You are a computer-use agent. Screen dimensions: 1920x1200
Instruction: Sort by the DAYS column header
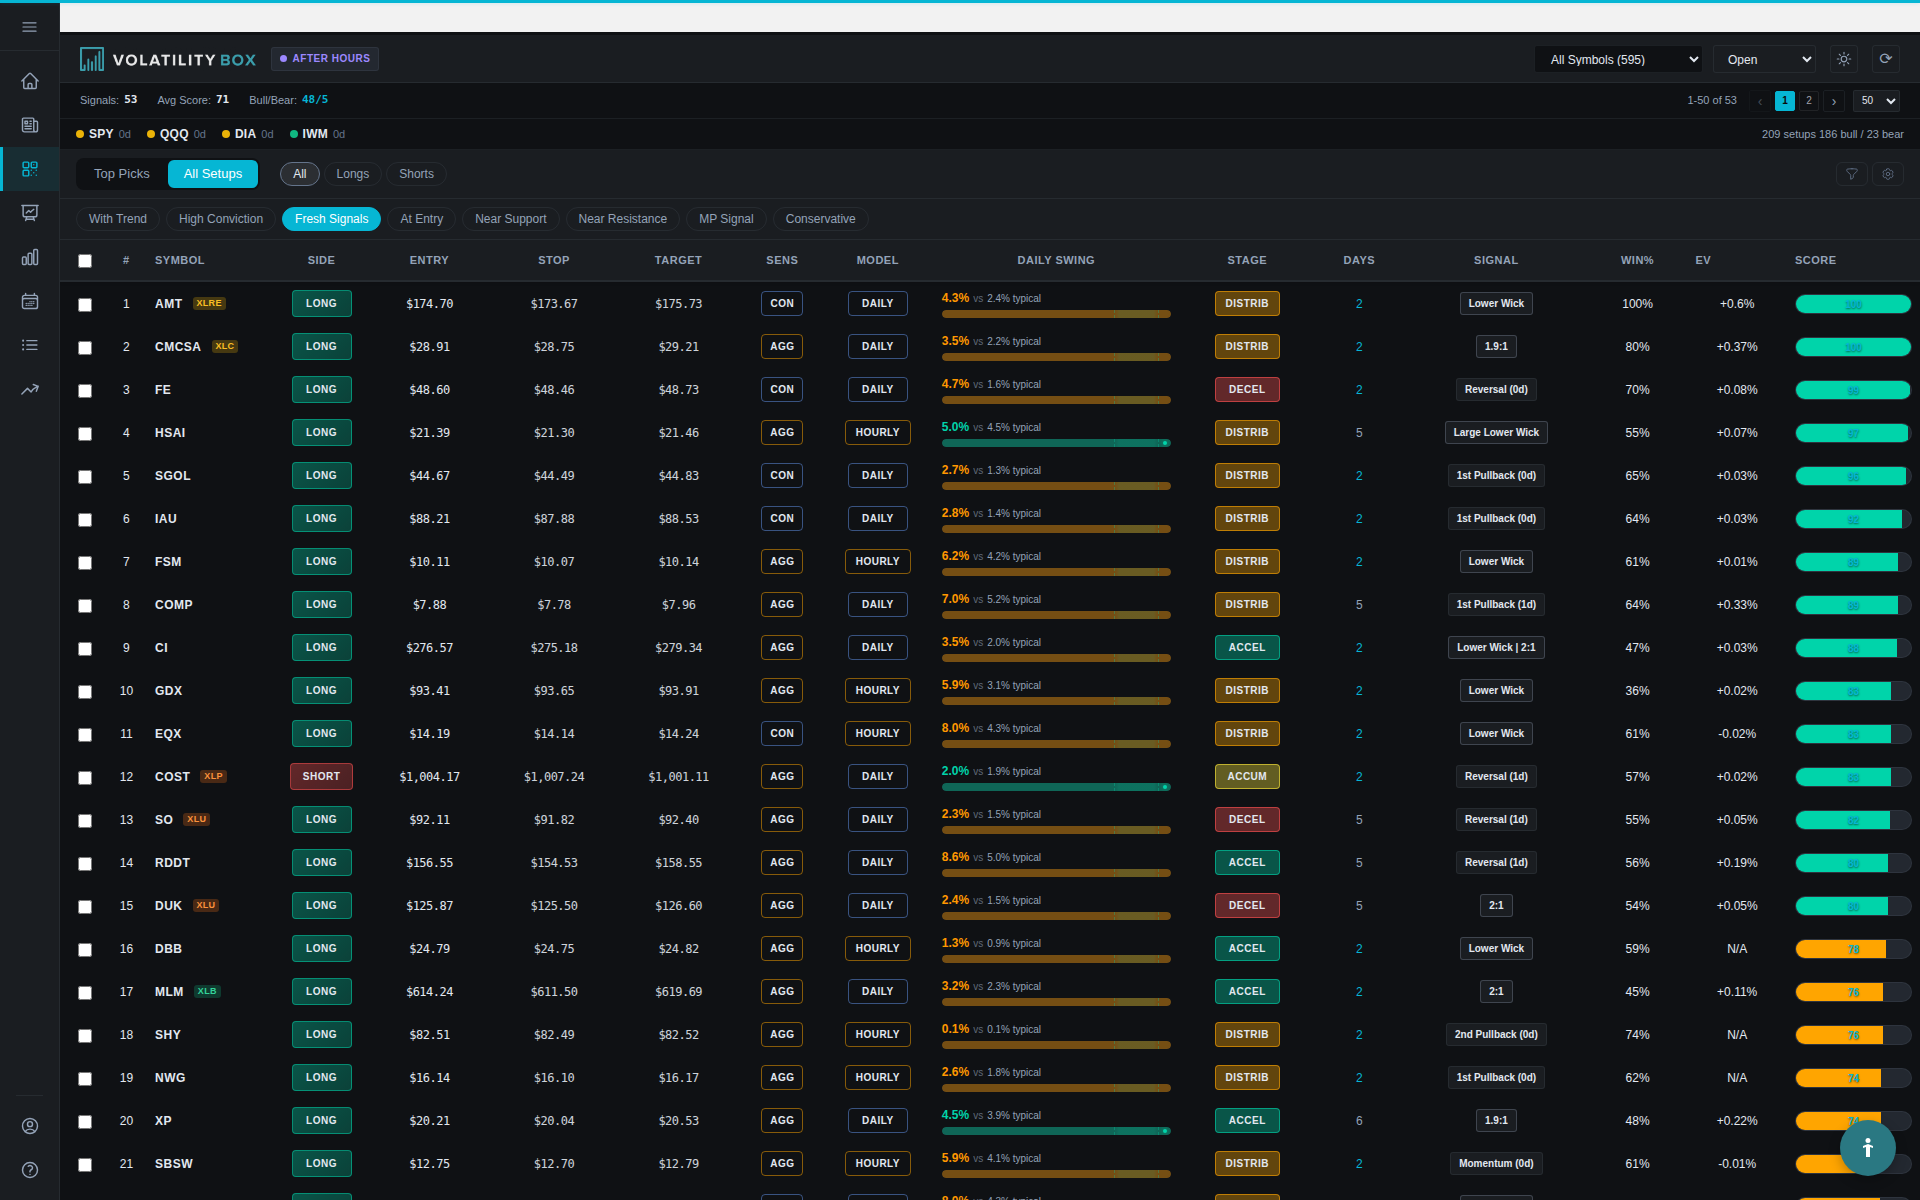pyautogui.click(x=1359, y=260)
